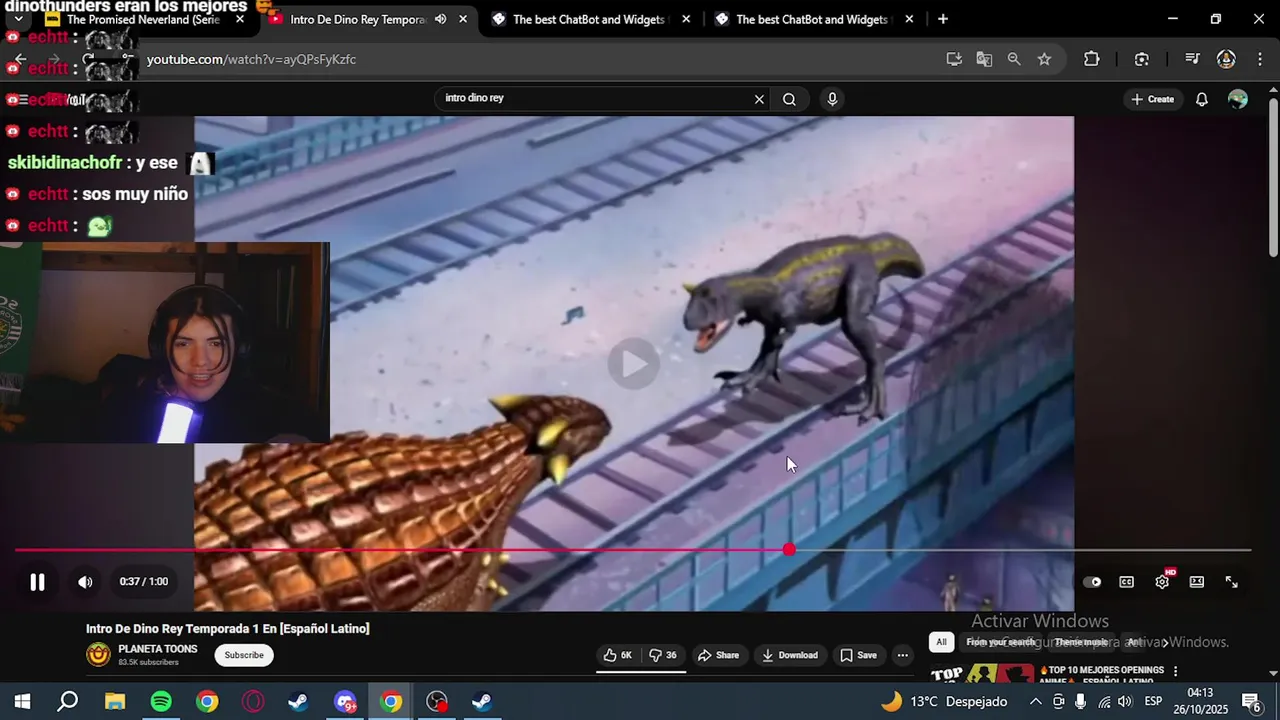Start voice search with the microphone
1280x720 pixels.
(832, 99)
